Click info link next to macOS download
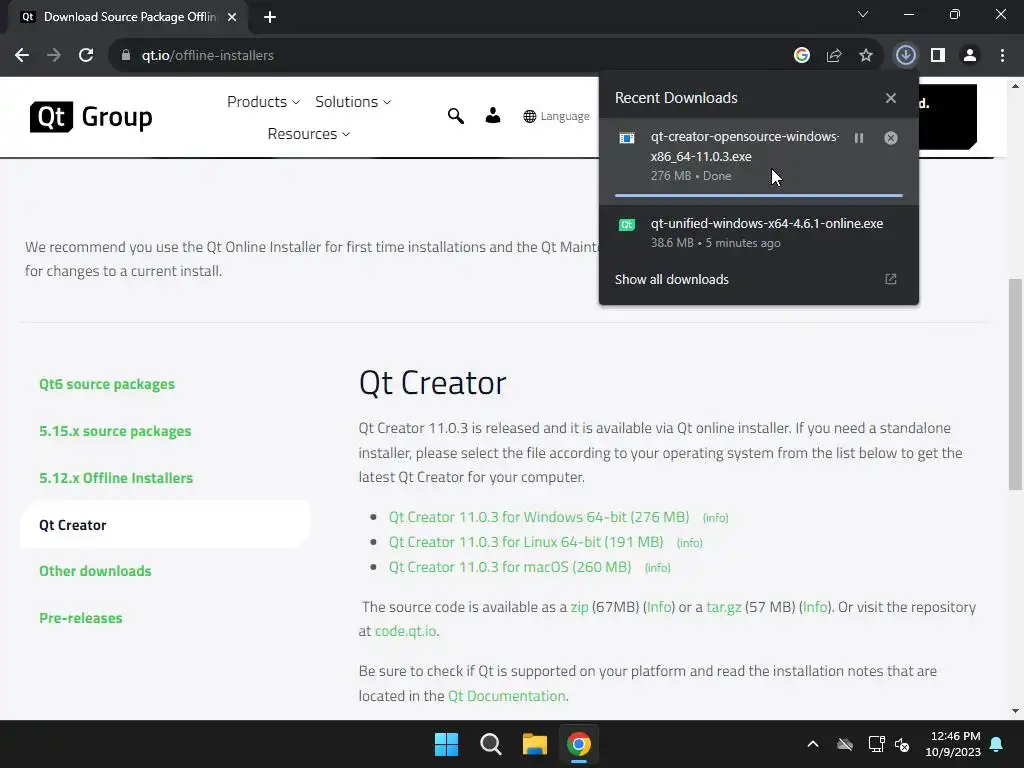 pos(658,568)
